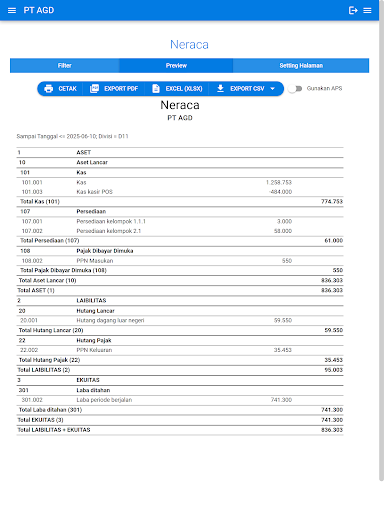Select Total Pajak Dibayar Dimuka (108)

pyautogui.click(x=180, y=270)
